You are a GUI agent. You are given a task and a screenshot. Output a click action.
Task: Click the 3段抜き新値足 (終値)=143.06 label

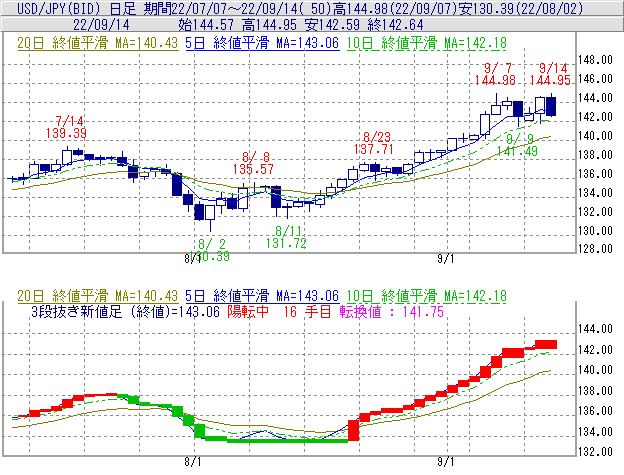(125, 311)
